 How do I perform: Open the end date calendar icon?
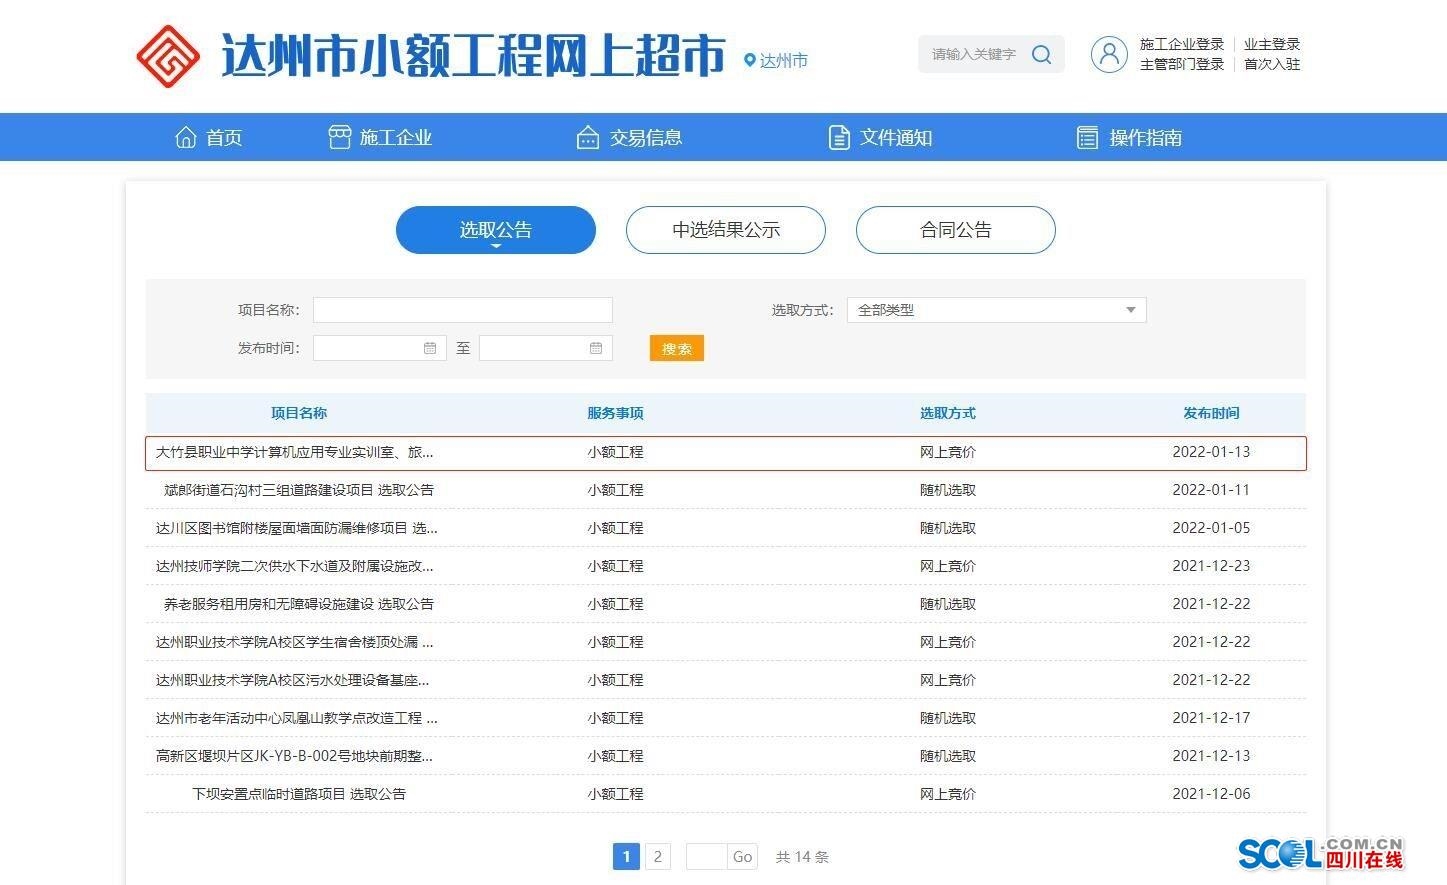(x=596, y=348)
